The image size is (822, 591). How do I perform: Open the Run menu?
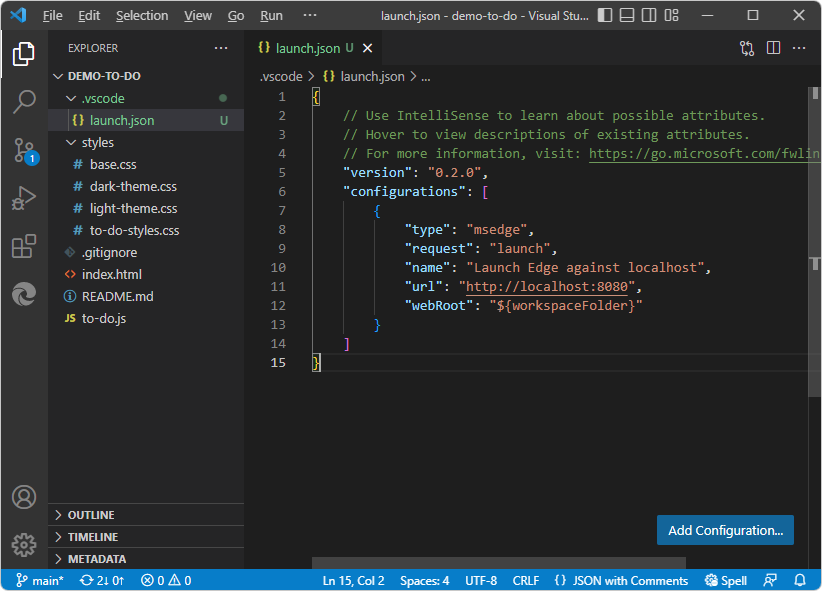[x=271, y=15]
